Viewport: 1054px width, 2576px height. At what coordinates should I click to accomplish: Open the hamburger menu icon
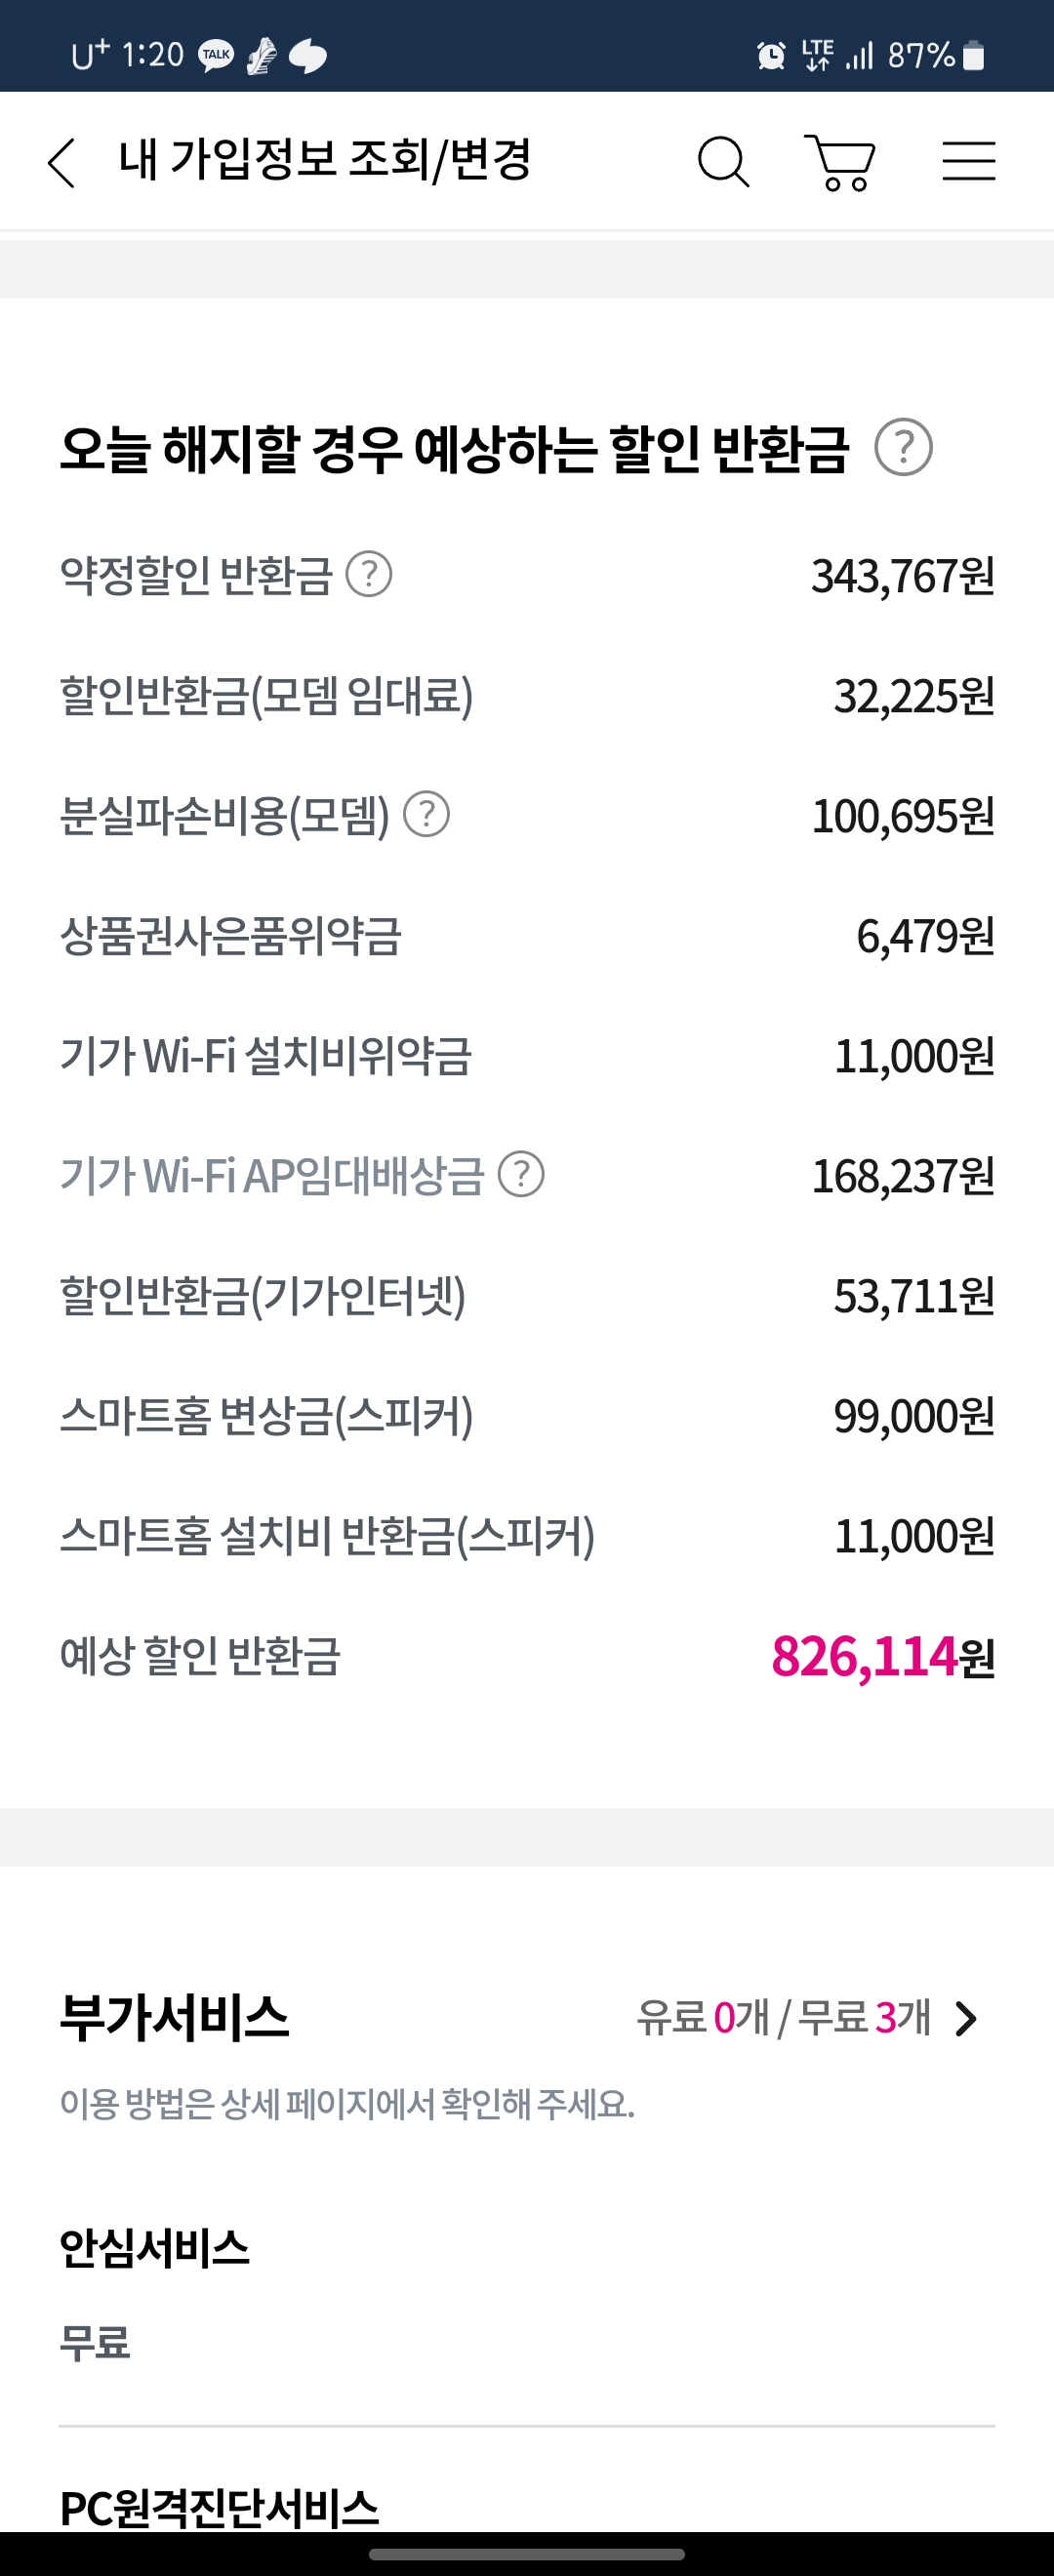click(968, 161)
